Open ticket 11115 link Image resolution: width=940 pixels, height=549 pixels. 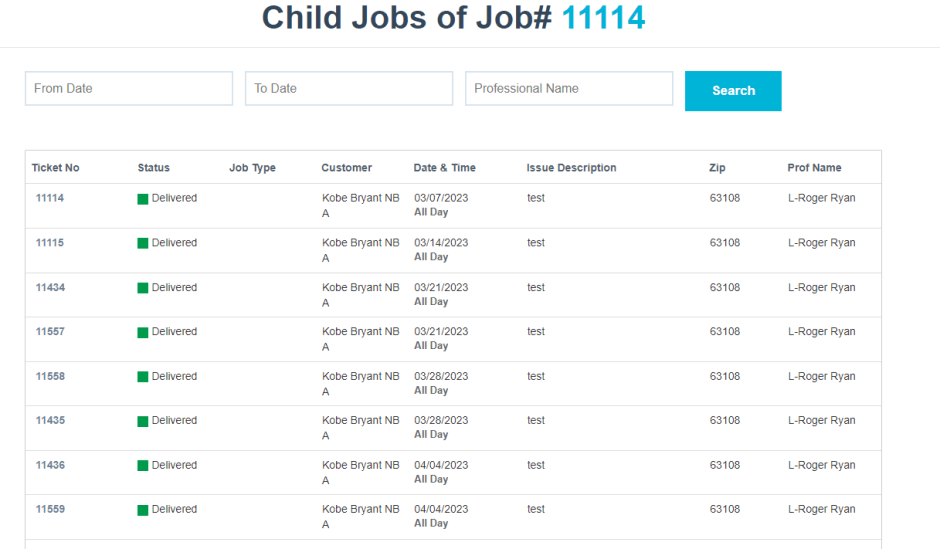(x=50, y=243)
